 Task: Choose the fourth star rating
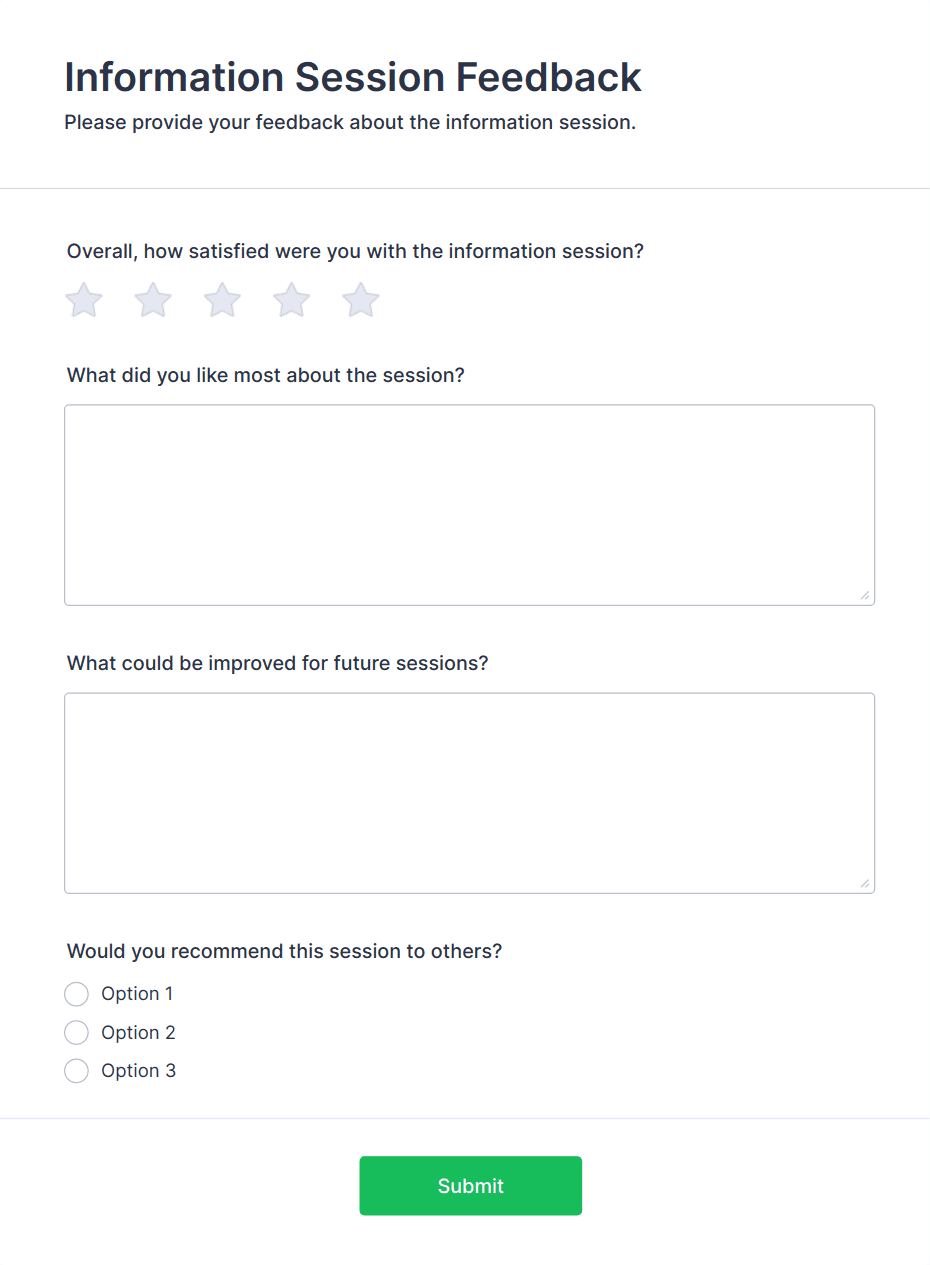291,300
